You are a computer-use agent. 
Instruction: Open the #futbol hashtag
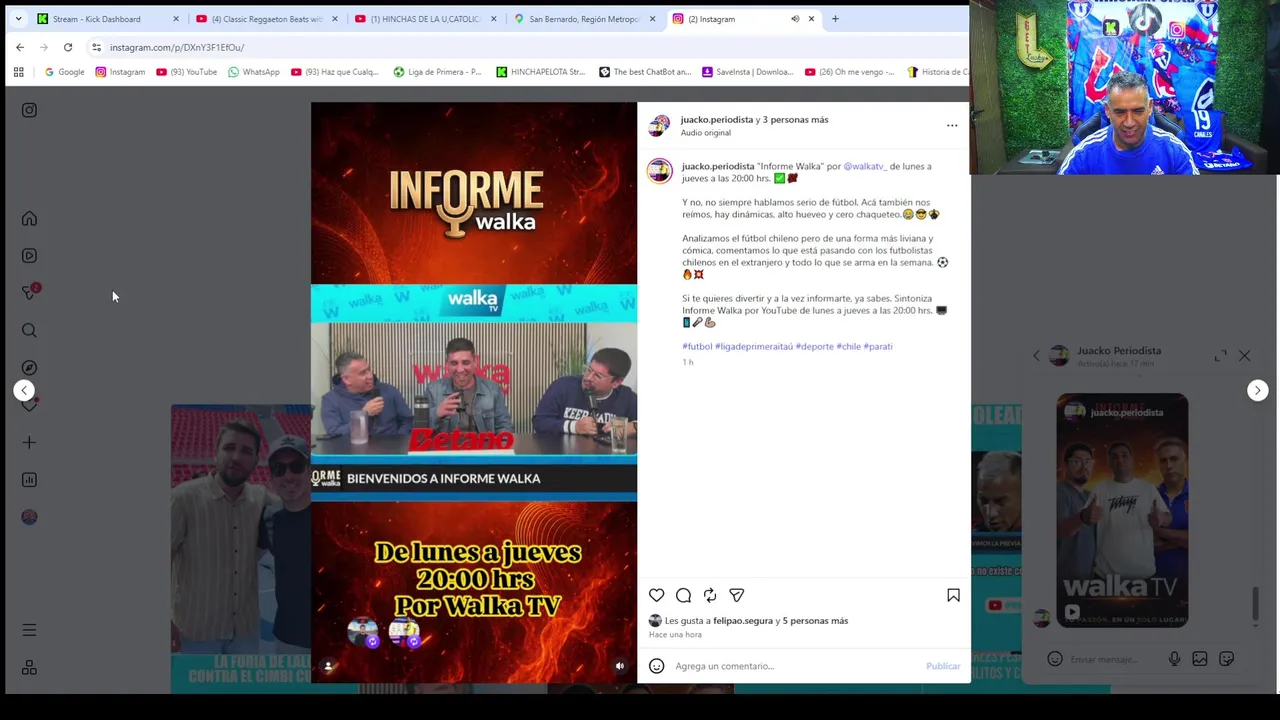tap(697, 346)
